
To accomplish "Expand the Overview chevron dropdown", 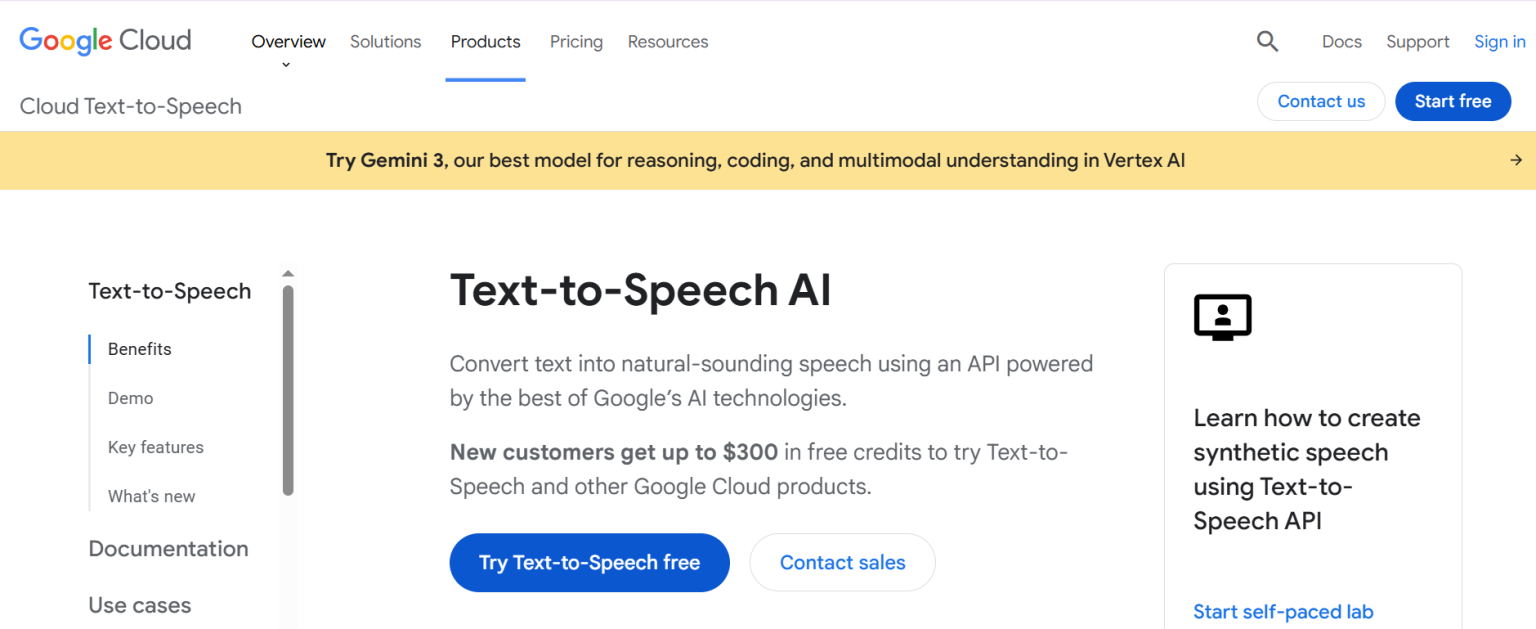I will click(x=287, y=65).
